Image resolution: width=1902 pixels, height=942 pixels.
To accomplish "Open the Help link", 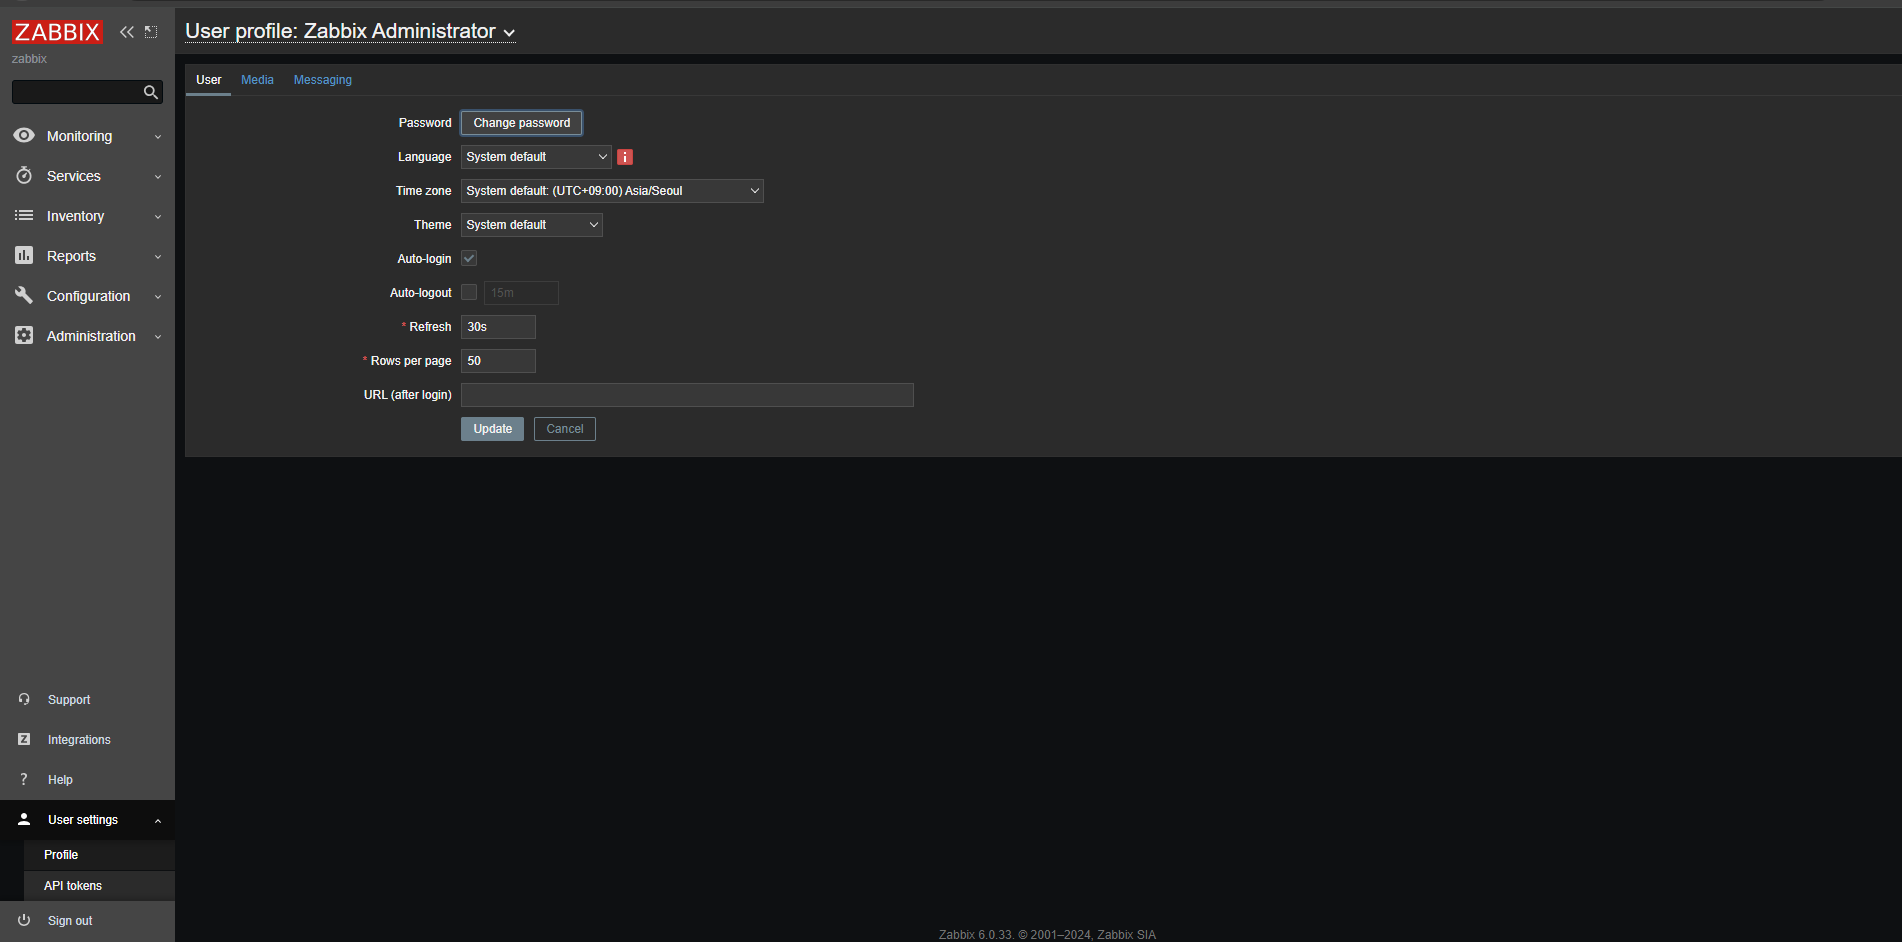I will click(x=60, y=780).
